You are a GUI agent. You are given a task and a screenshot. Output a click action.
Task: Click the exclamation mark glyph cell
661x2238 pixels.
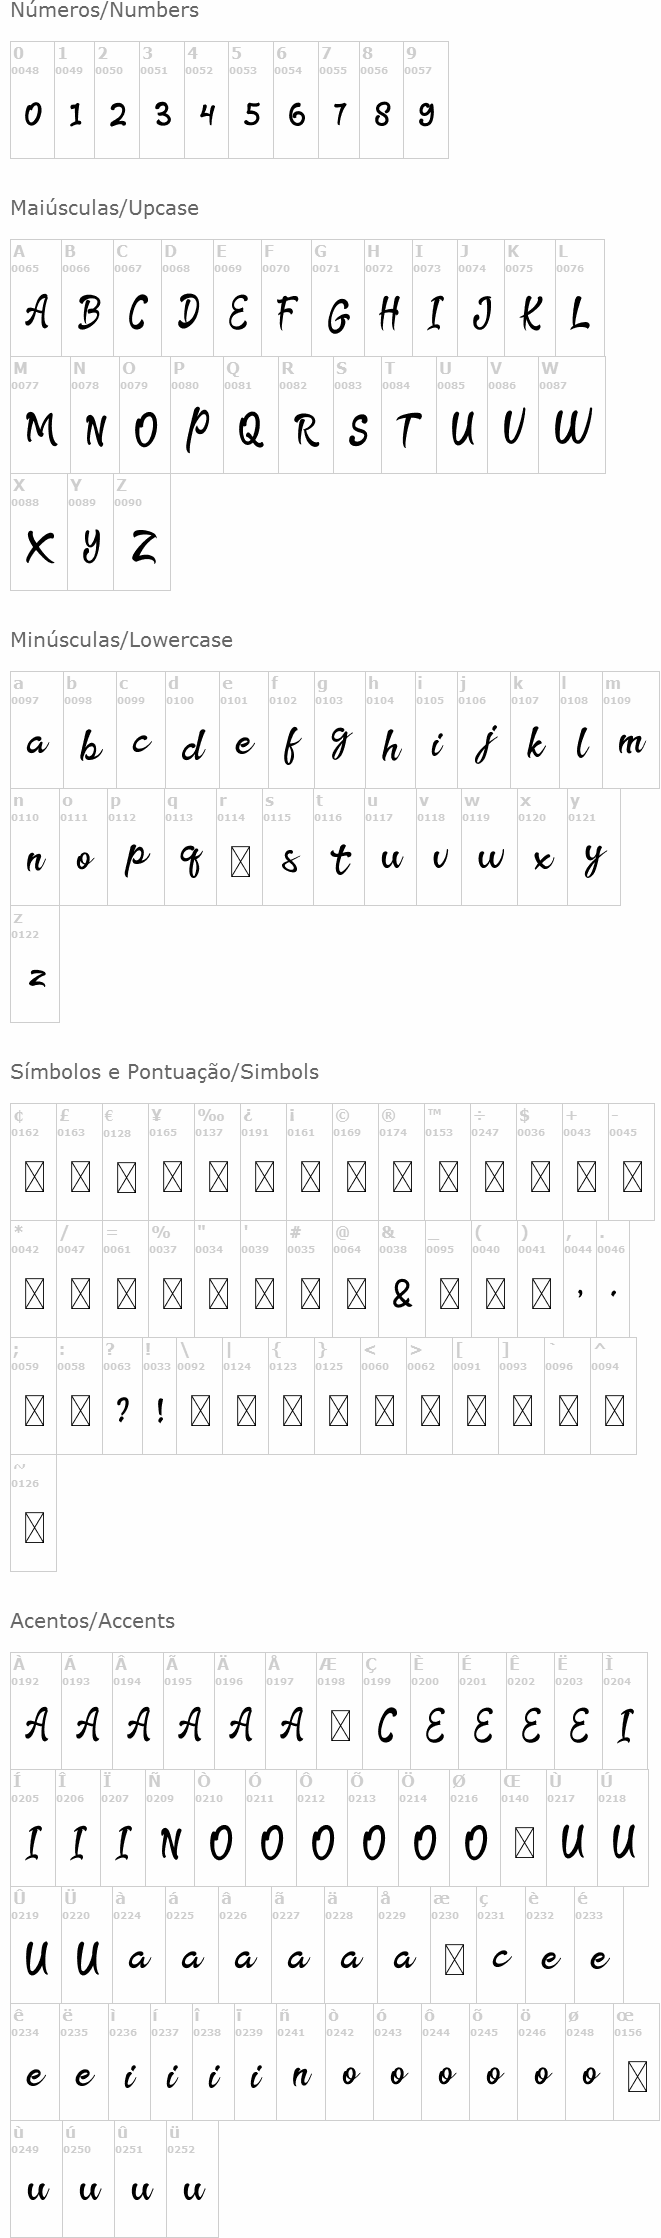[159, 1396]
